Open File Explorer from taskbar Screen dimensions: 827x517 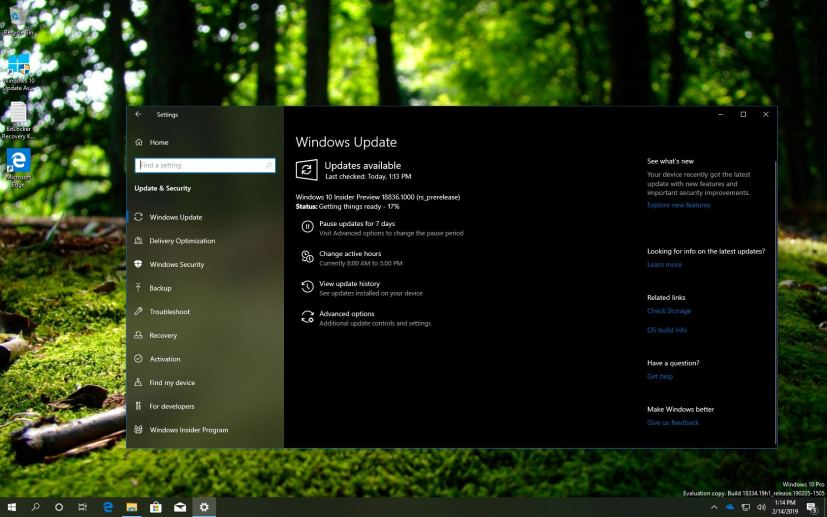[132, 507]
